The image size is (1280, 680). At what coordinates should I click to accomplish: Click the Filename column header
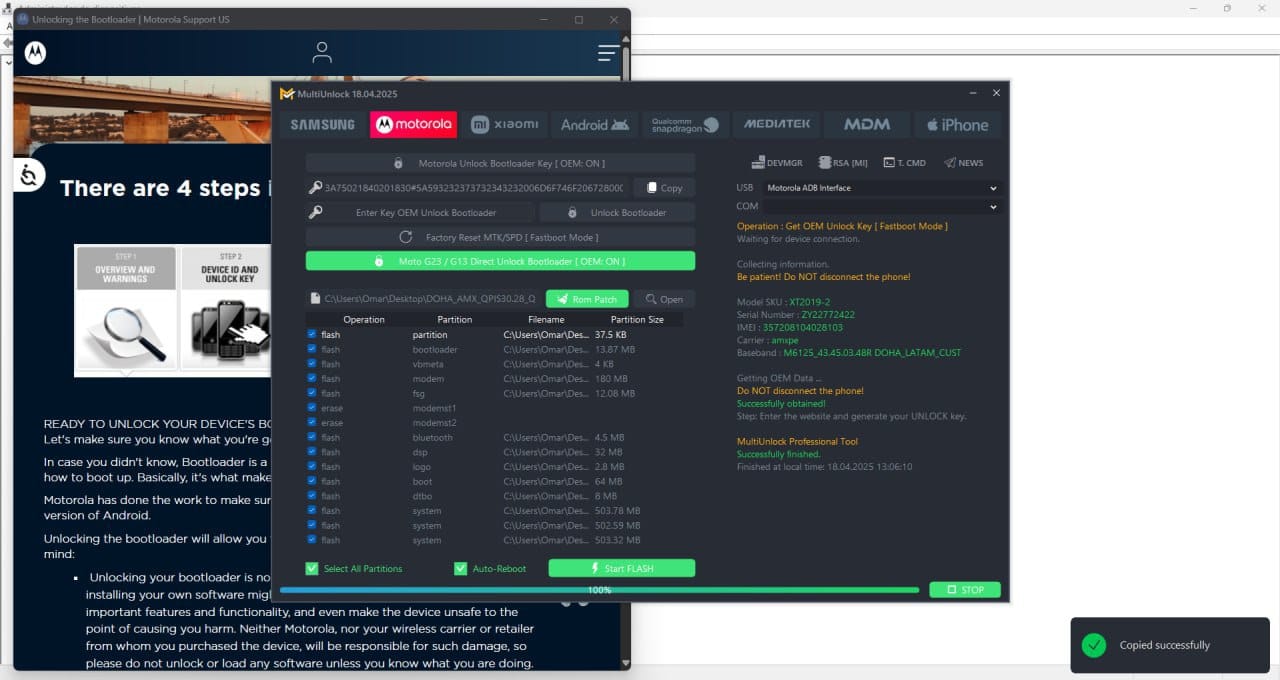tap(546, 320)
